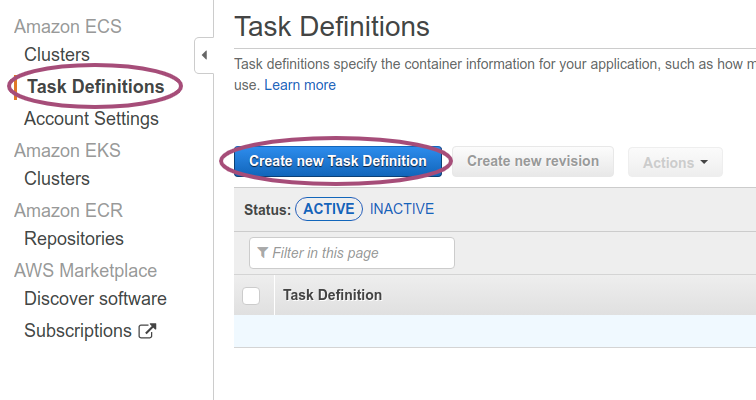Click the Task Definitions page title
The image size is (756, 400).
(x=332, y=27)
